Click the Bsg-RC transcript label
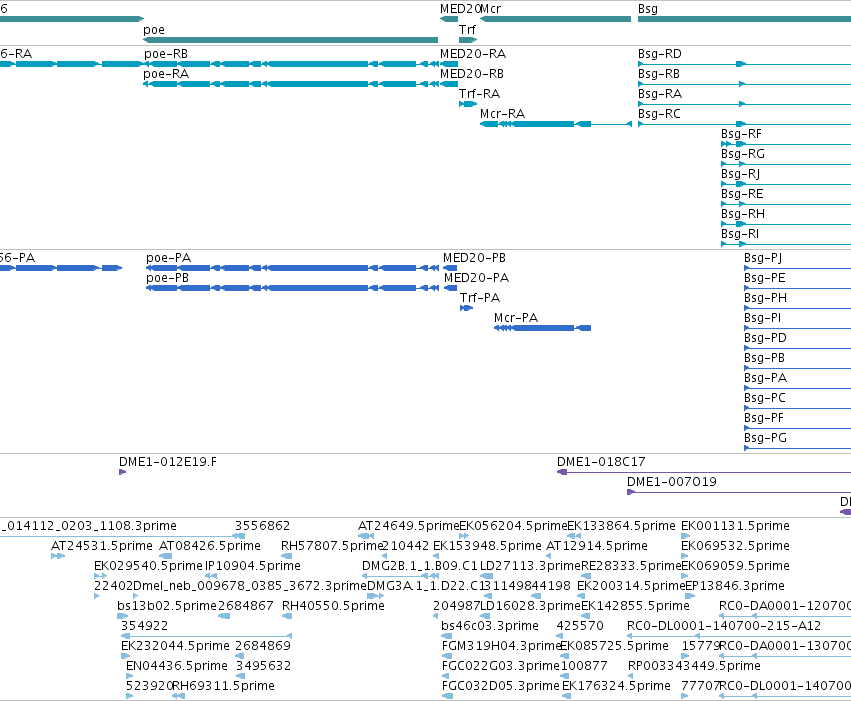851x701 pixels. [x=659, y=114]
